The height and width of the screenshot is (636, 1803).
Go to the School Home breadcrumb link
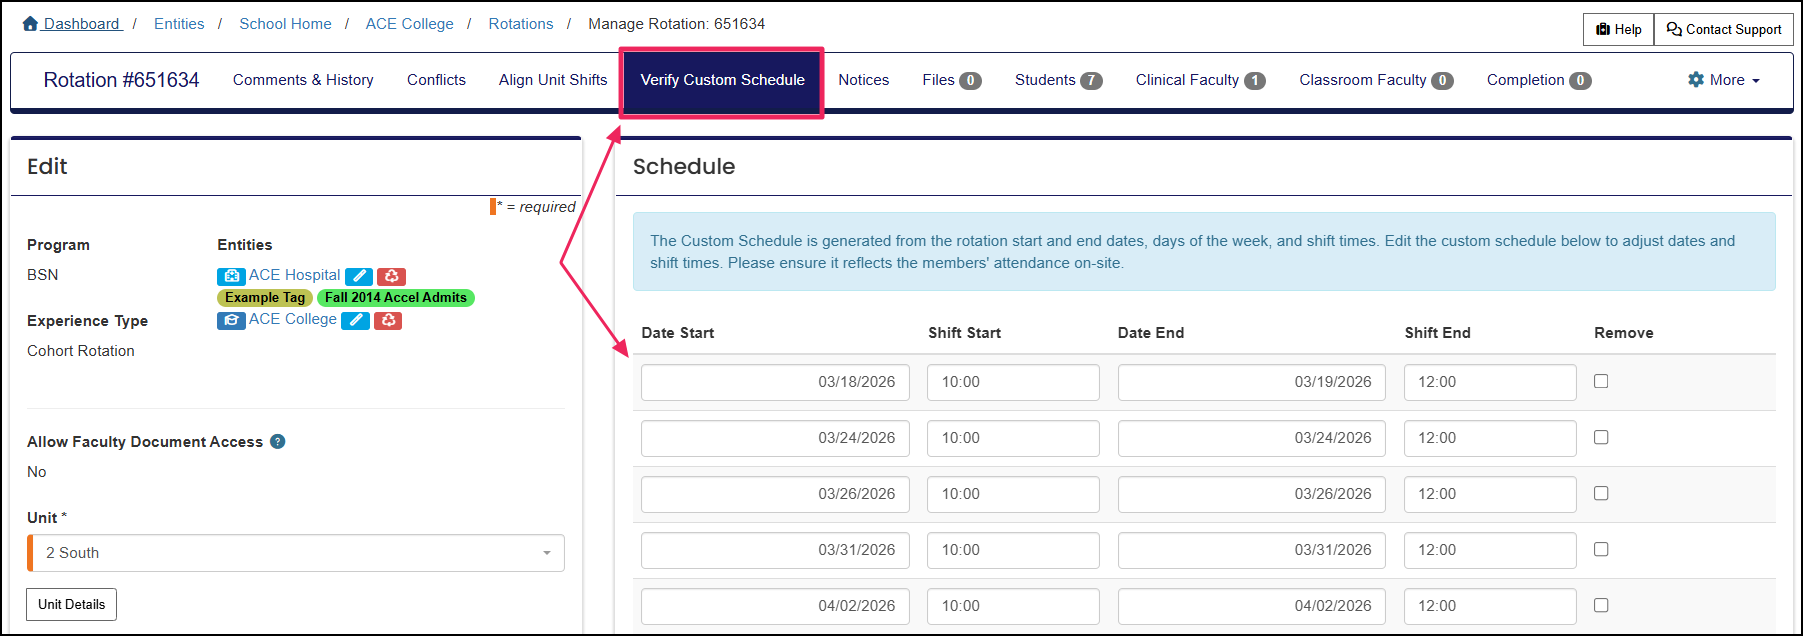click(285, 24)
